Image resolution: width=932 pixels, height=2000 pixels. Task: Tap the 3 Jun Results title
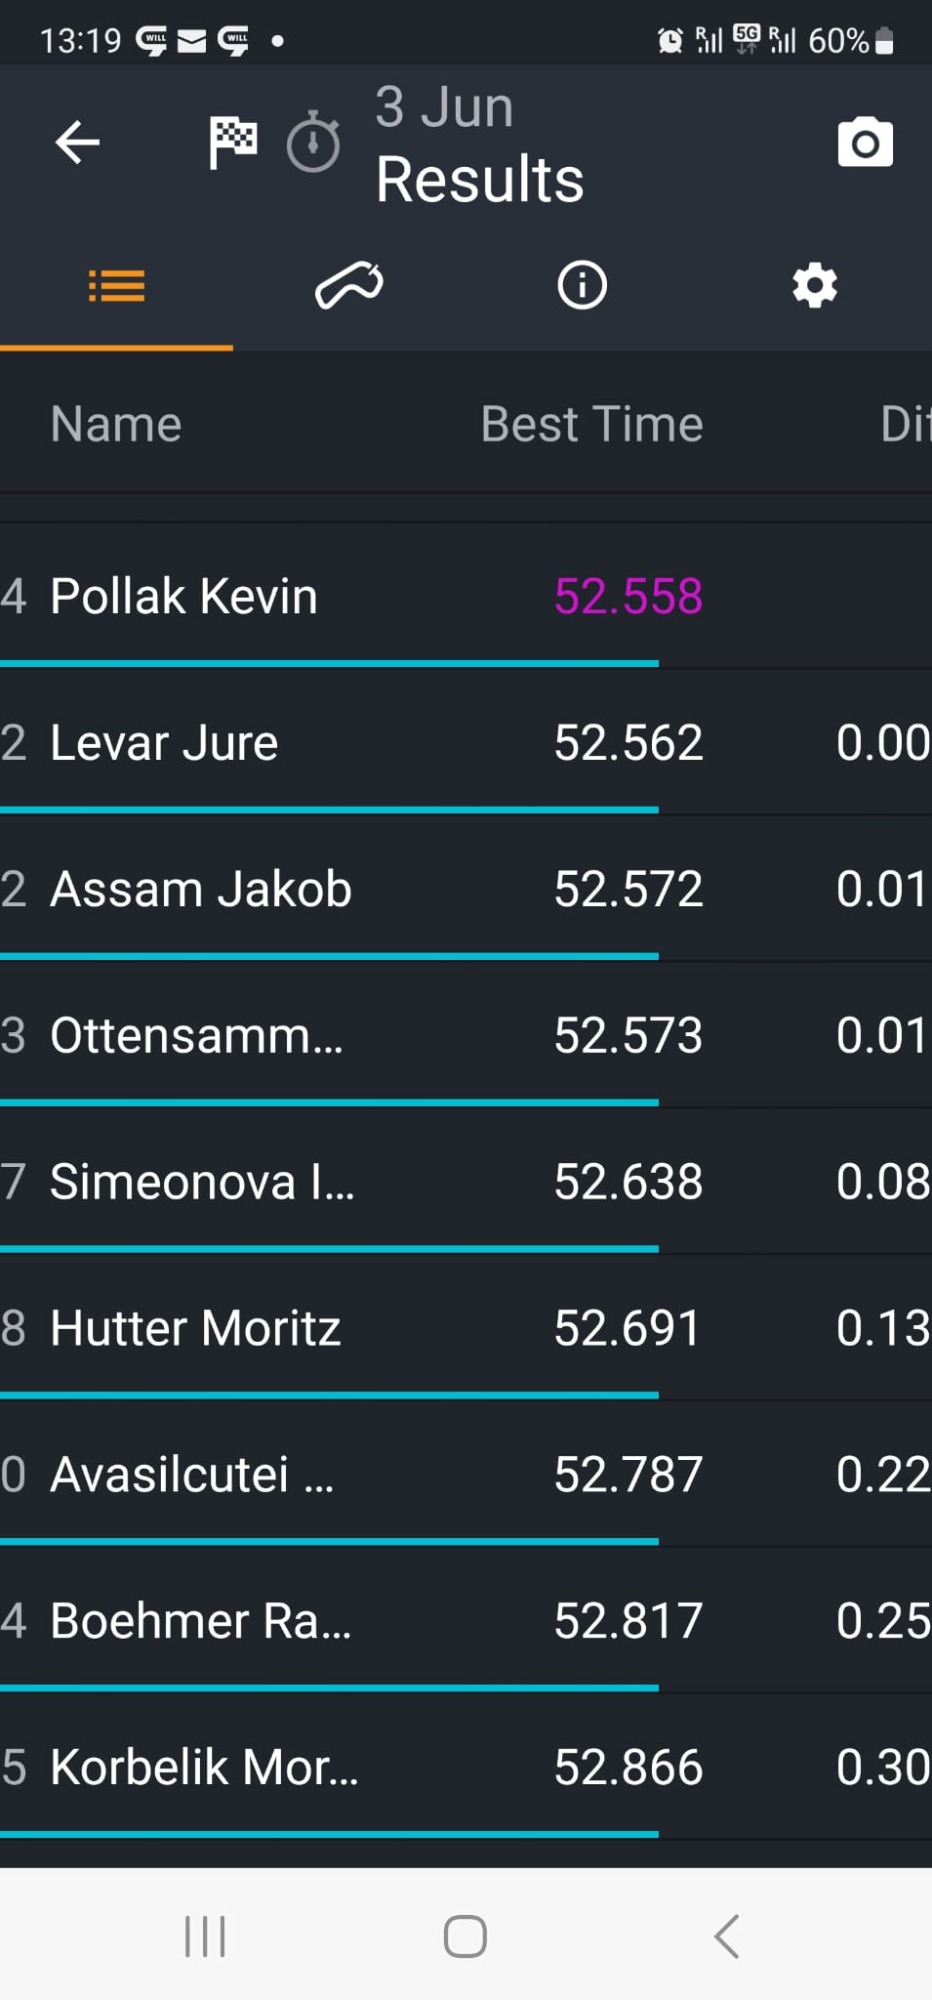tap(480, 143)
